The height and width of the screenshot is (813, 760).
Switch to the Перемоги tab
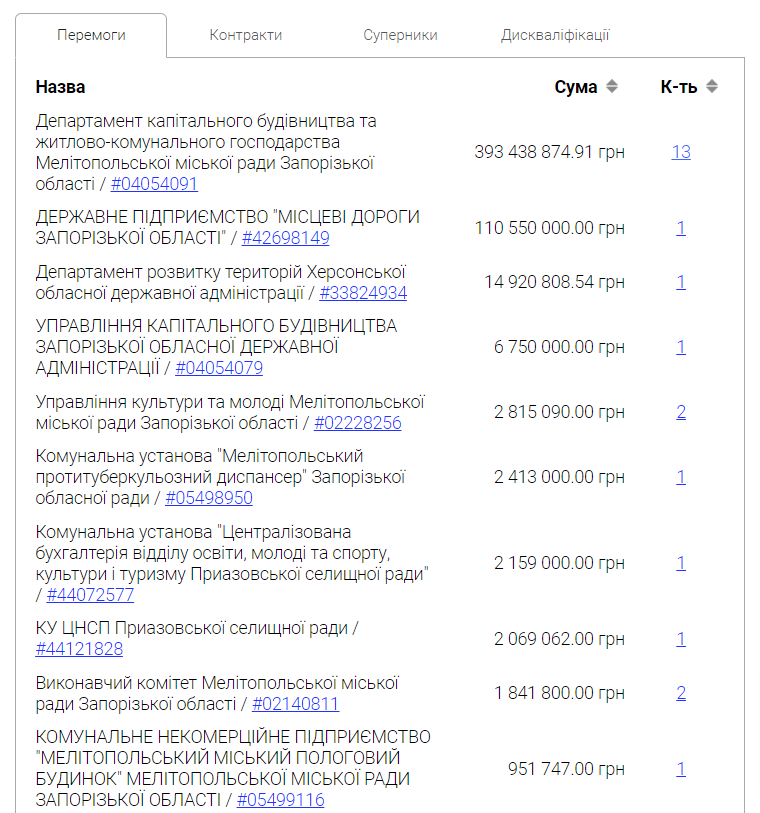pos(91,35)
